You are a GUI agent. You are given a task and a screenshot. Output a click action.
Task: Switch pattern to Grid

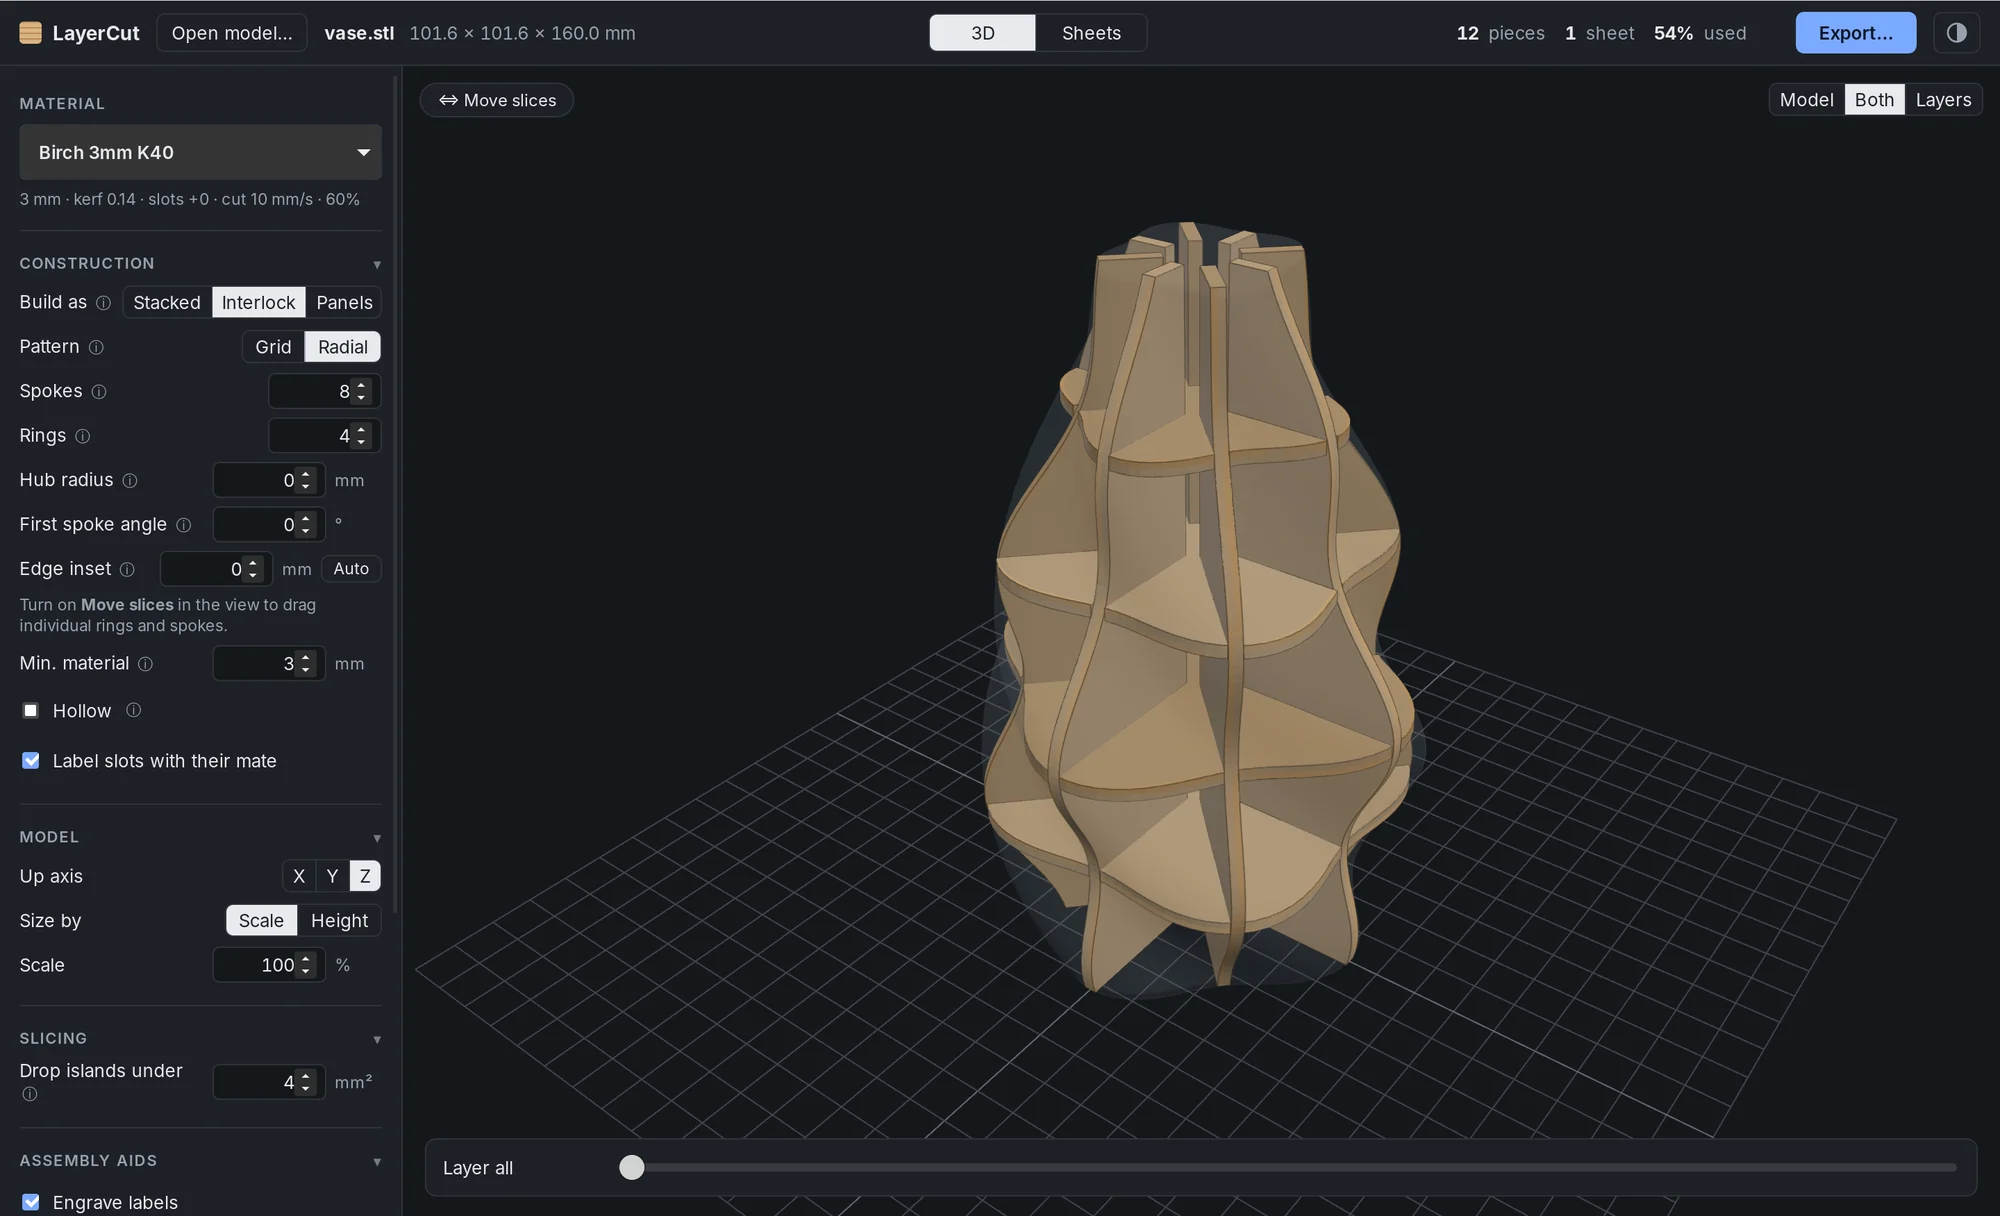273,347
